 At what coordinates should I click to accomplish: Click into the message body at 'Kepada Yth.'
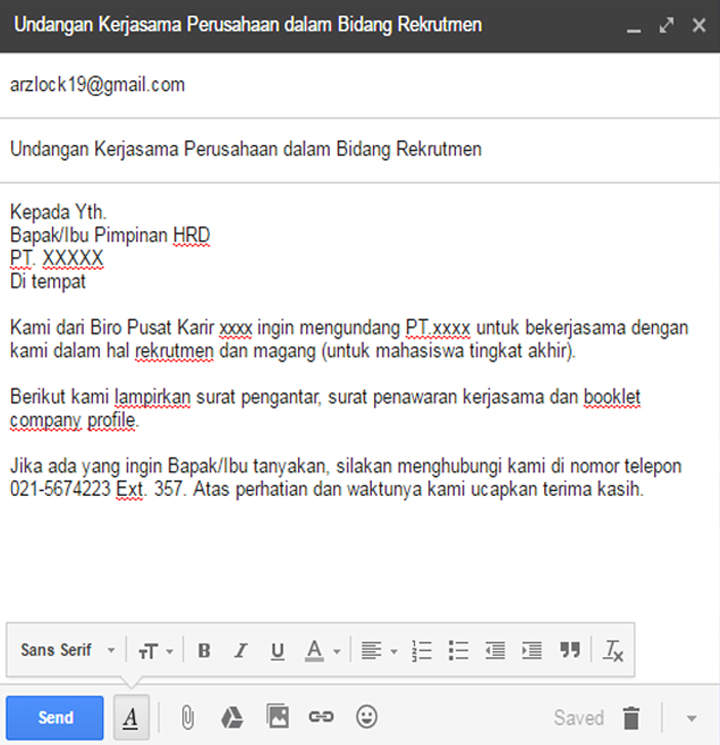(x=58, y=212)
